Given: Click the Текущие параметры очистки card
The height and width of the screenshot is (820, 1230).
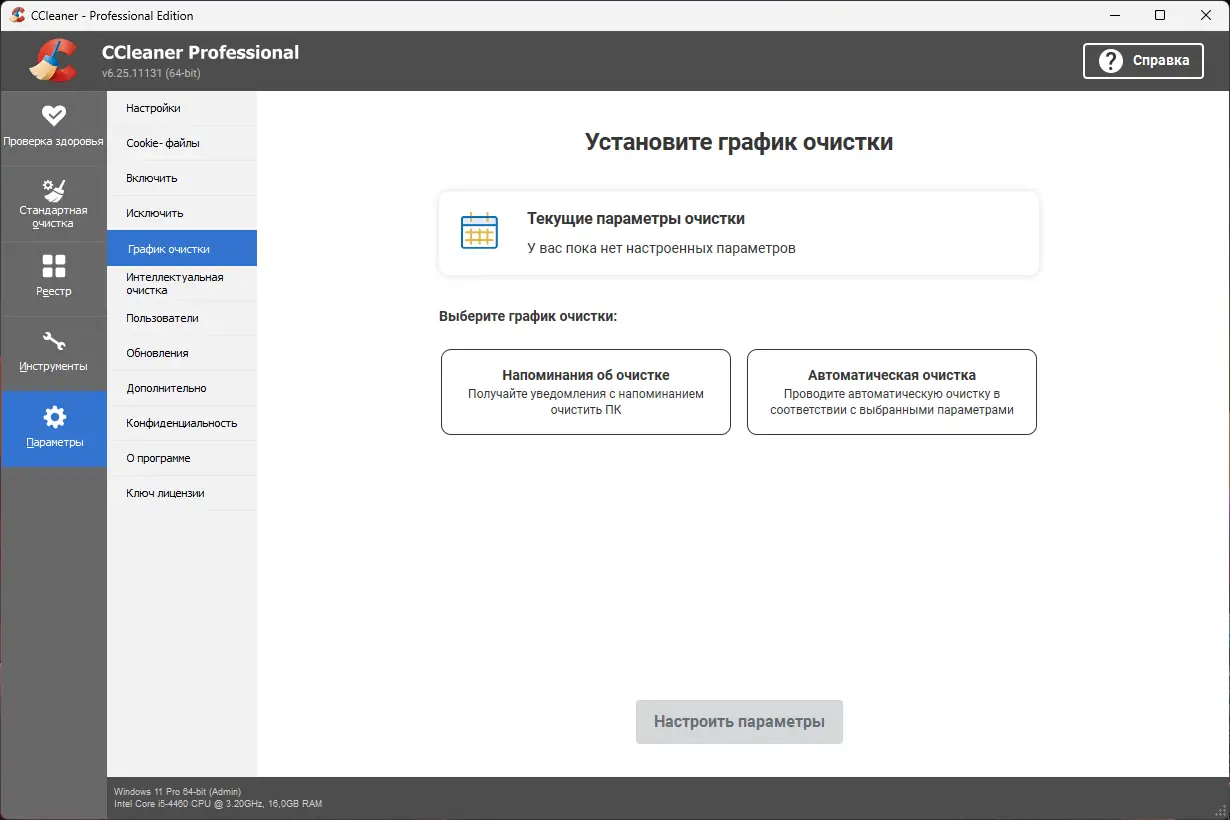Looking at the screenshot, I should pyautogui.click(x=739, y=233).
